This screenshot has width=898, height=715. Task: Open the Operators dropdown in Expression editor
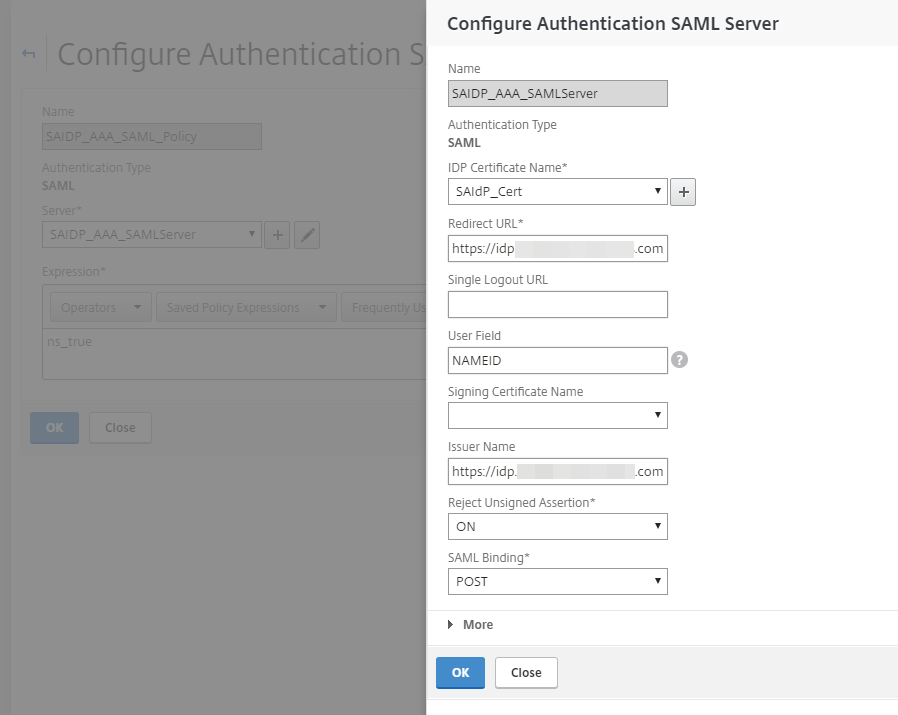click(100, 308)
